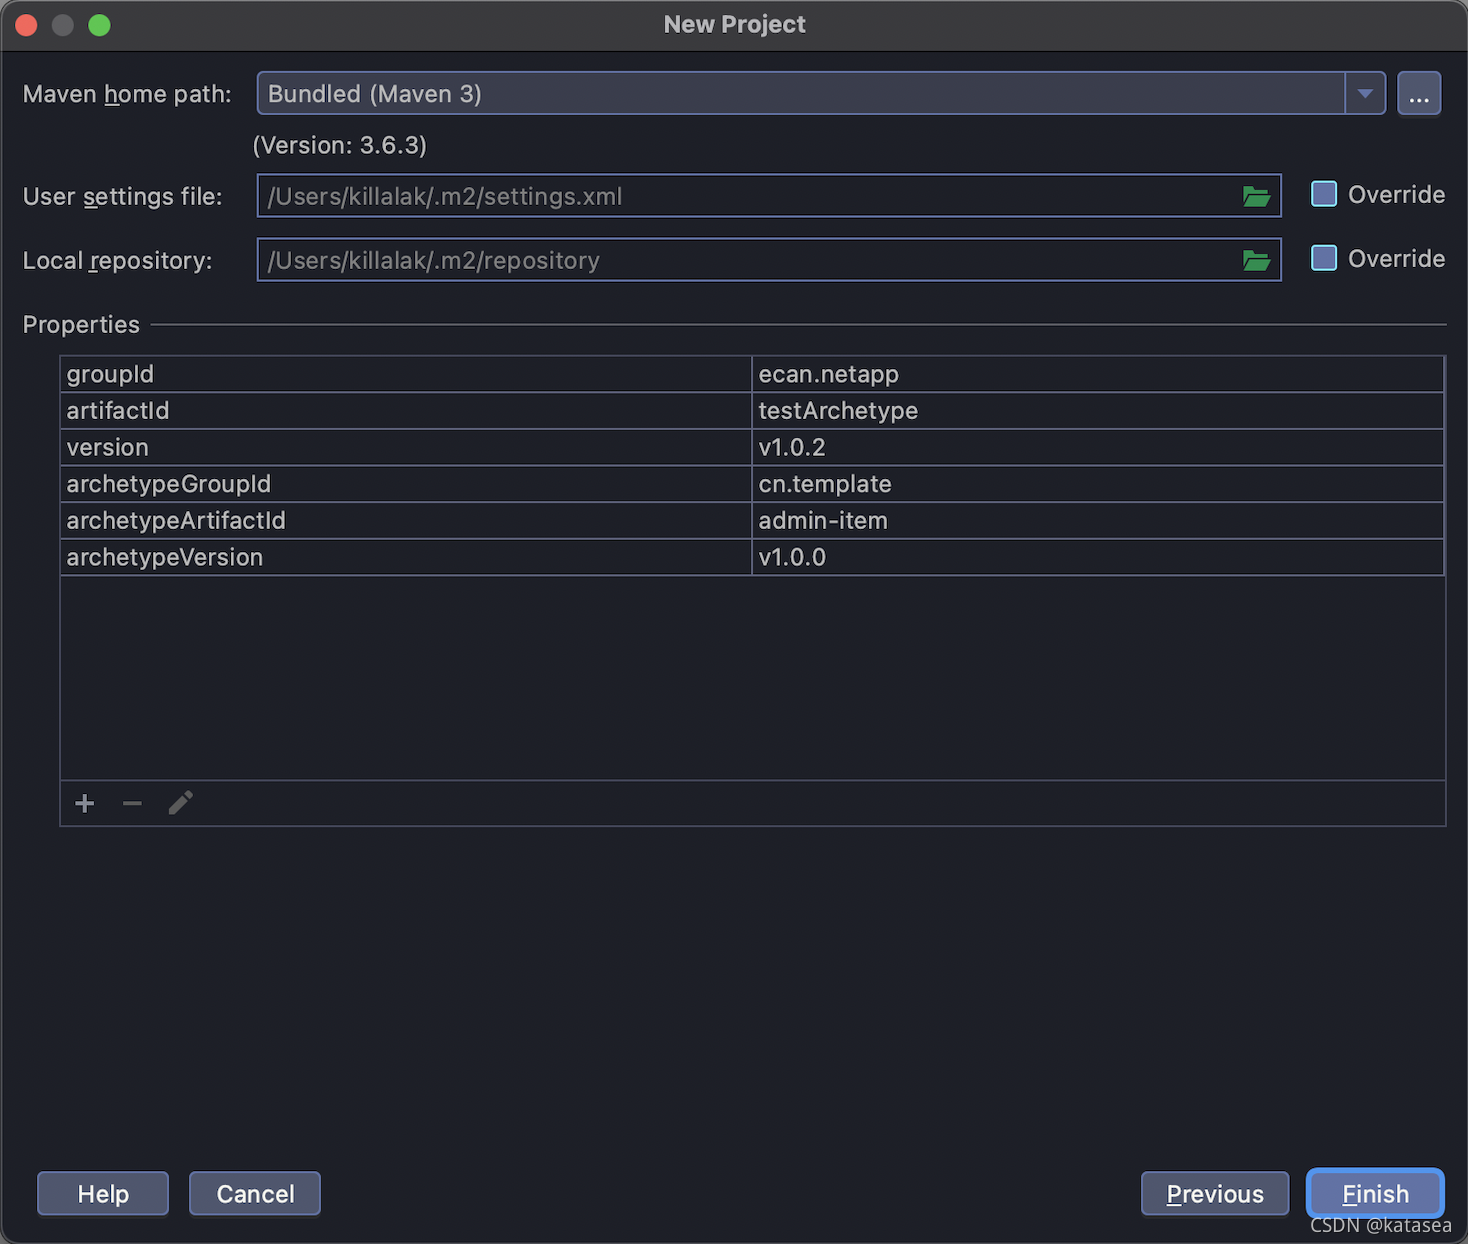Click the grey minimize window button
Viewport: 1468px width, 1244px height.
63,25
